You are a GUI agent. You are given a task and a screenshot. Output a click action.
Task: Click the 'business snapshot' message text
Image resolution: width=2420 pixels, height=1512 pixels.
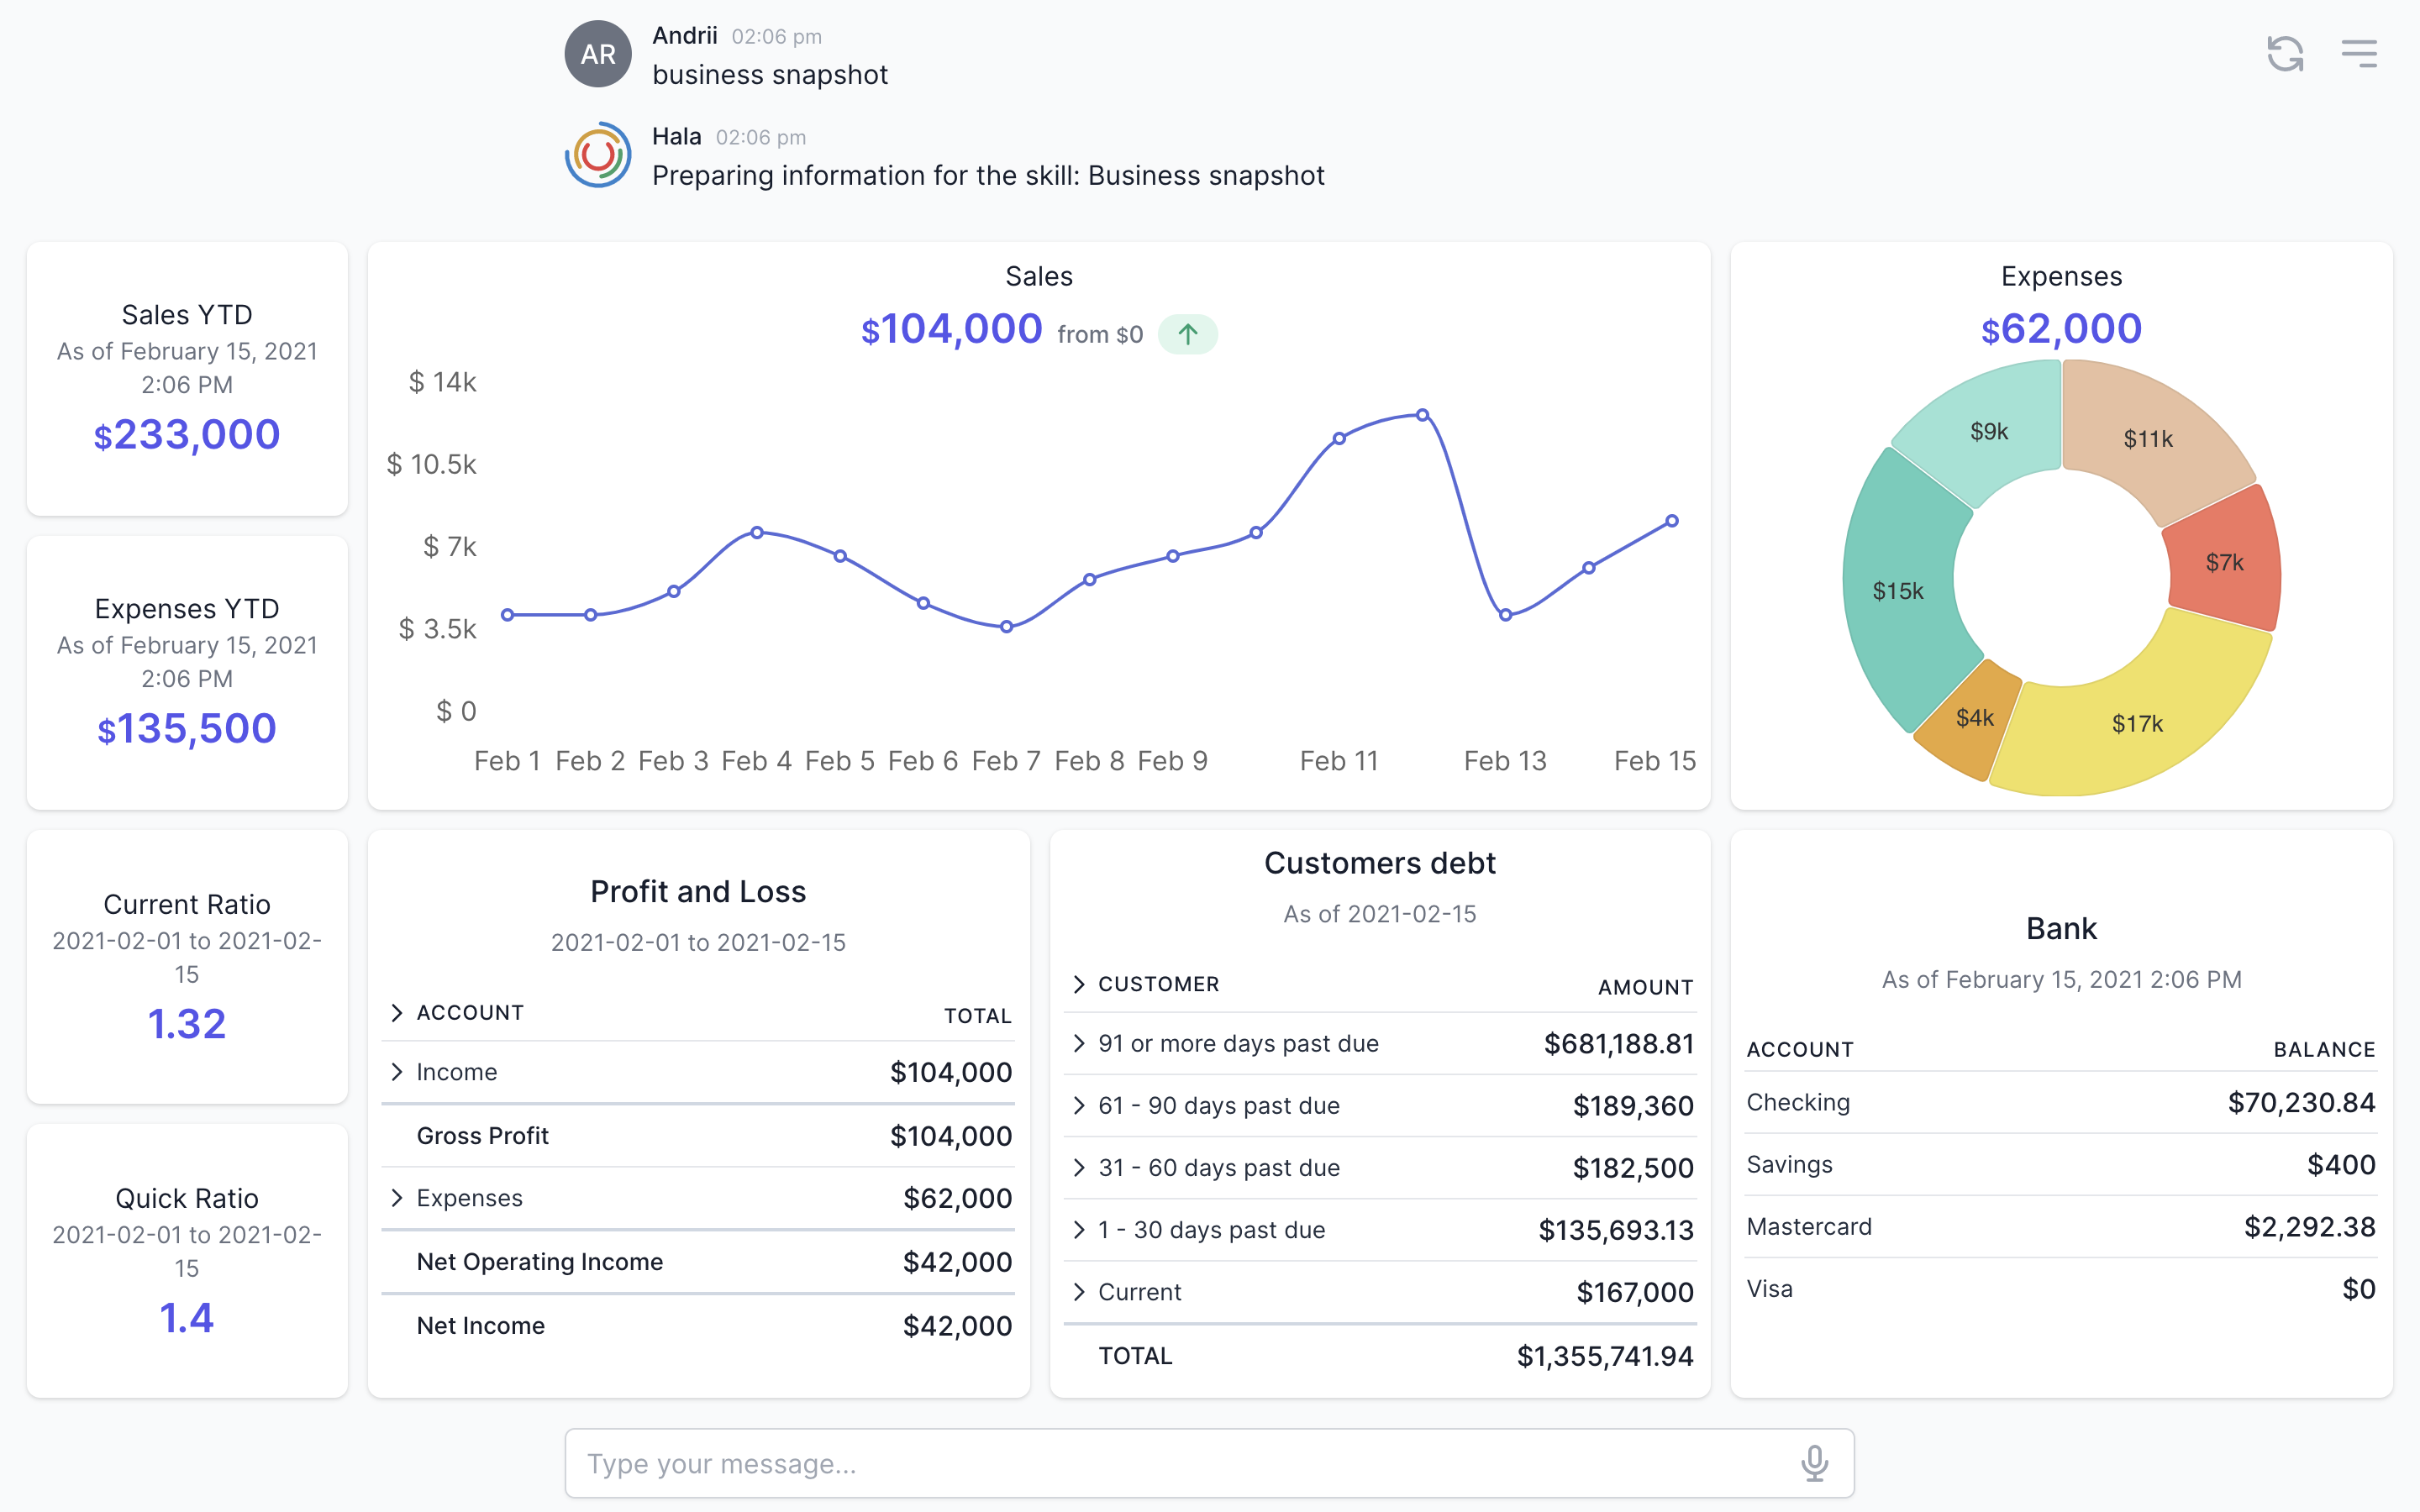770,75
